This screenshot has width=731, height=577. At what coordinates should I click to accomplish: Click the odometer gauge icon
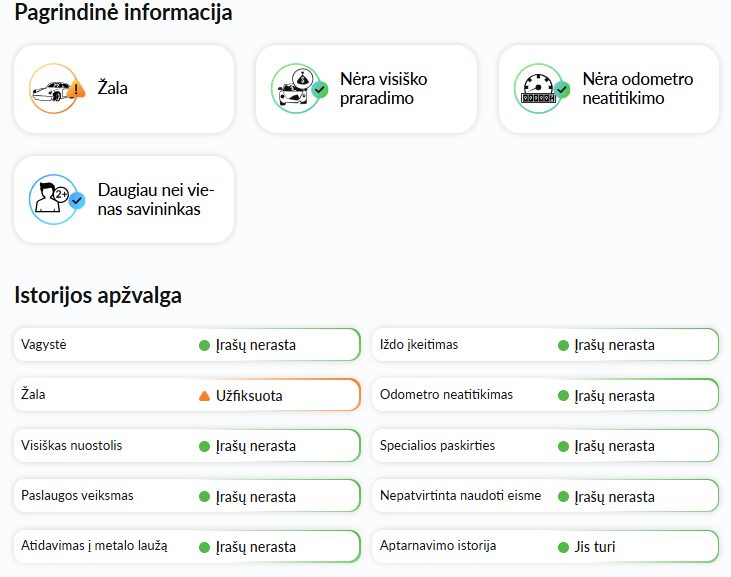(542, 89)
